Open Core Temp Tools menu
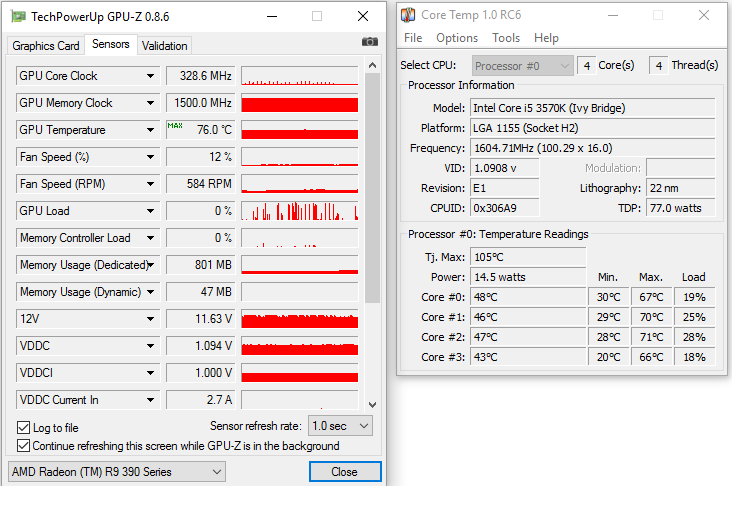 (x=506, y=38)
